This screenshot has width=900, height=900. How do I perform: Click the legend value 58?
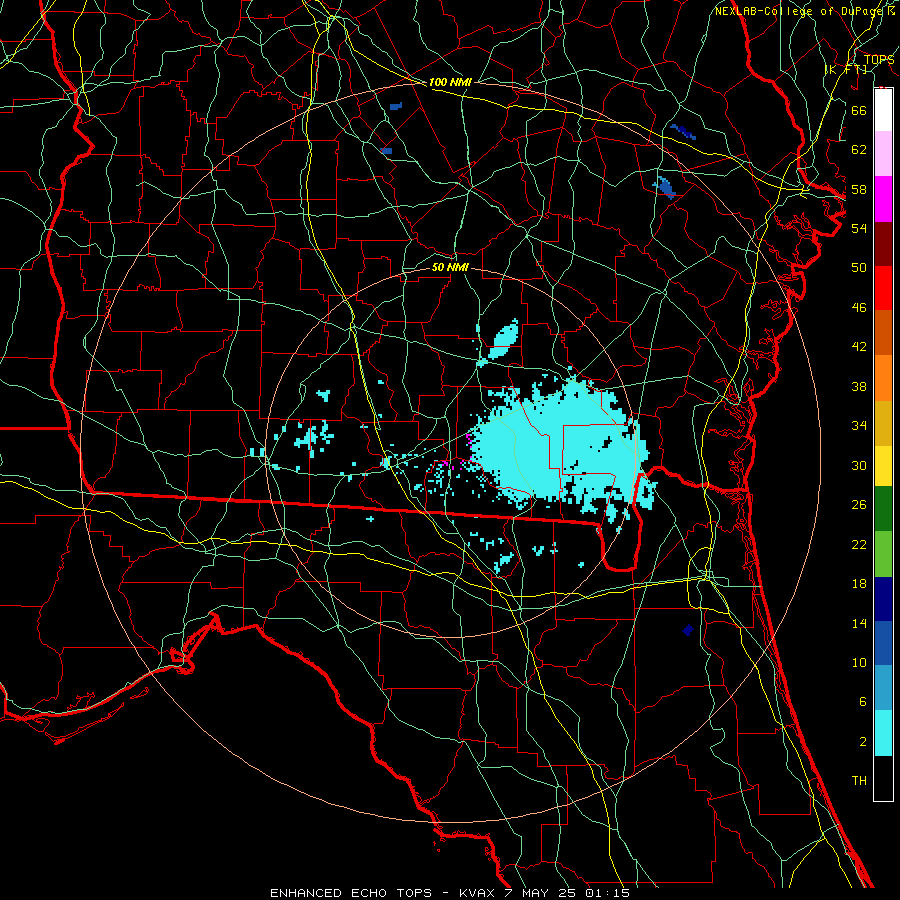tap(859, 189)
